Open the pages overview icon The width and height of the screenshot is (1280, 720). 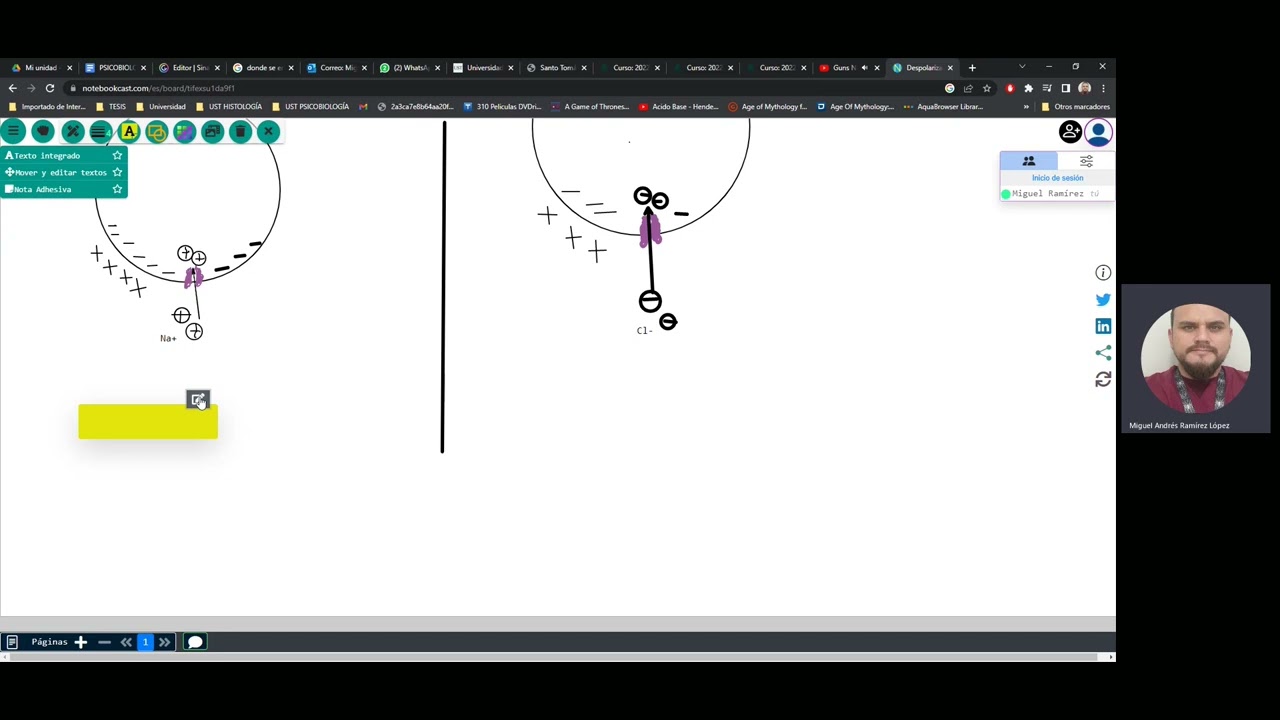point(12,642)
